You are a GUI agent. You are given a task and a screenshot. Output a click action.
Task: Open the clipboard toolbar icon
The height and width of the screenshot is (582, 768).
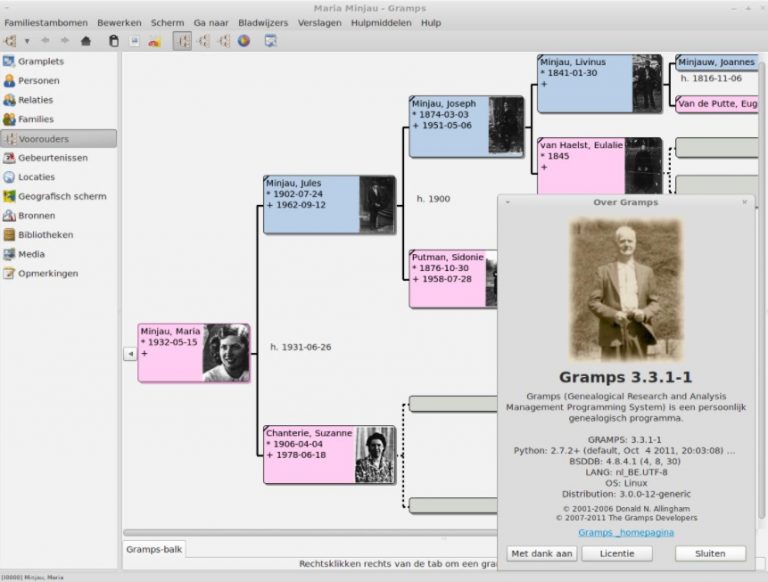pos(114,41)
